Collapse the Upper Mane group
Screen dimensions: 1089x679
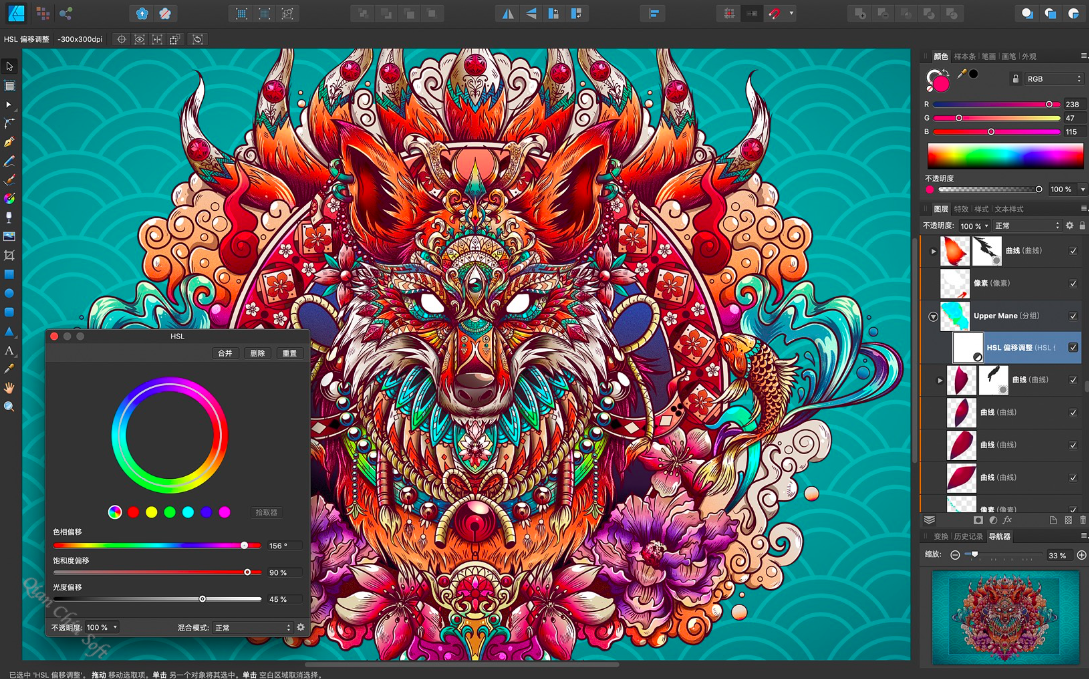[933, 317]
